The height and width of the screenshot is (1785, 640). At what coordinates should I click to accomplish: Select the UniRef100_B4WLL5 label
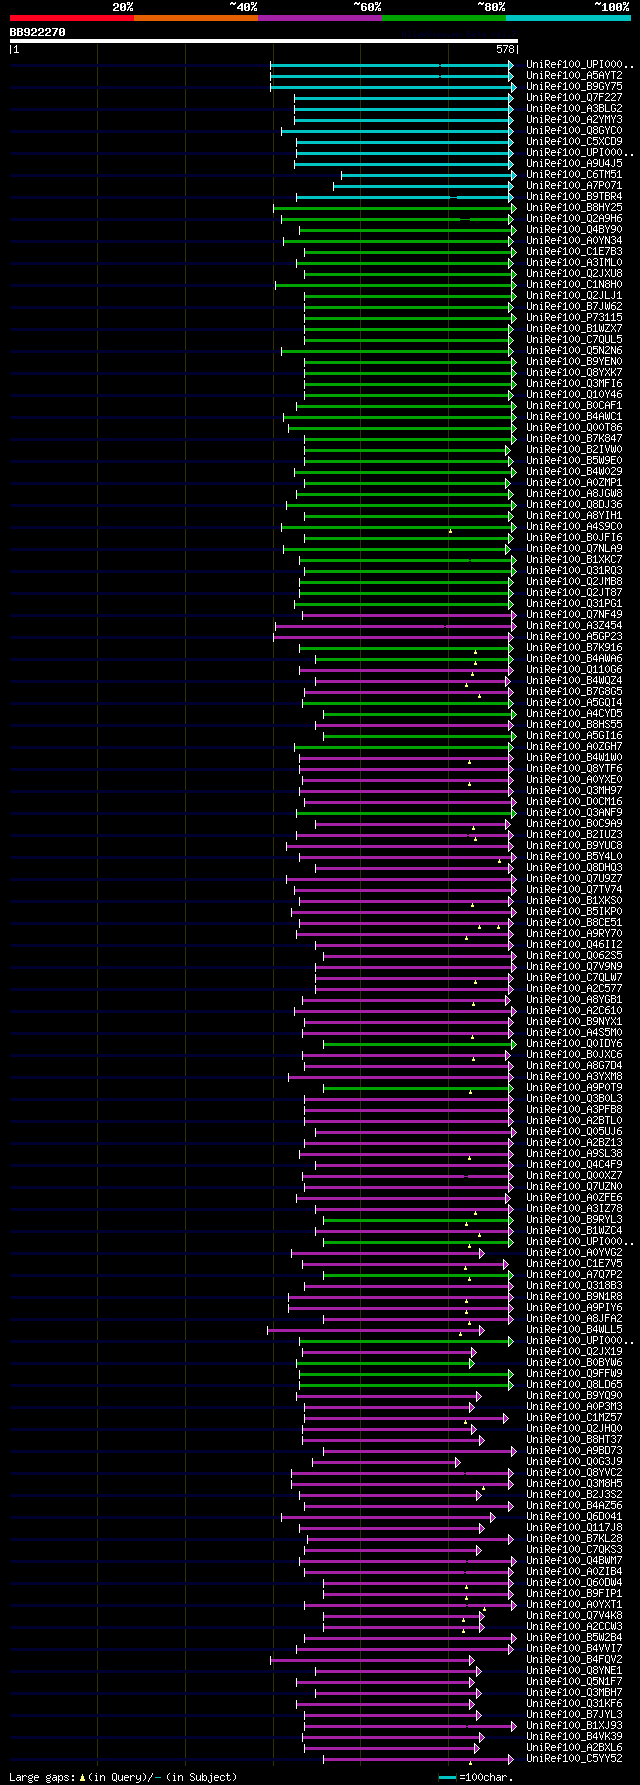tap(574, 1330)
